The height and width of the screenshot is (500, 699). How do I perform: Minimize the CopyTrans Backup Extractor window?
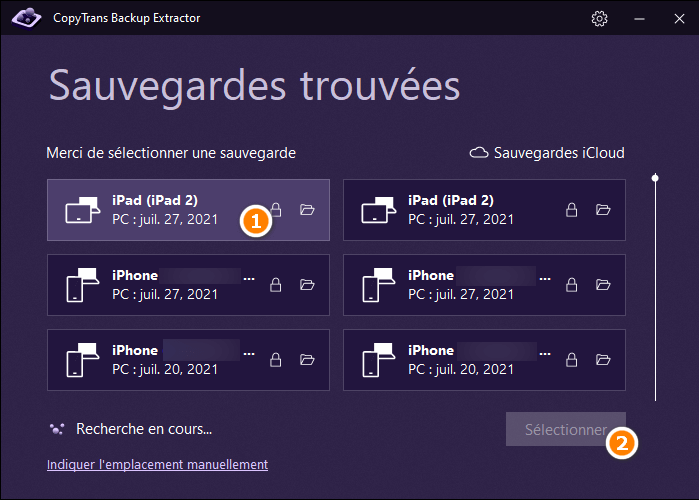pos(639,18)
